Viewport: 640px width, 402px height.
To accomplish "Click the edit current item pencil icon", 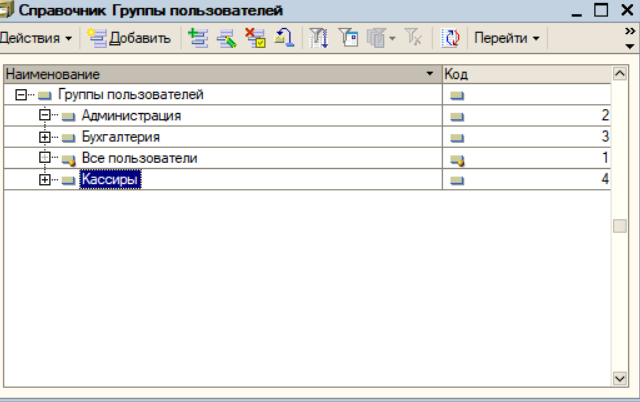I will pos(227,38).
